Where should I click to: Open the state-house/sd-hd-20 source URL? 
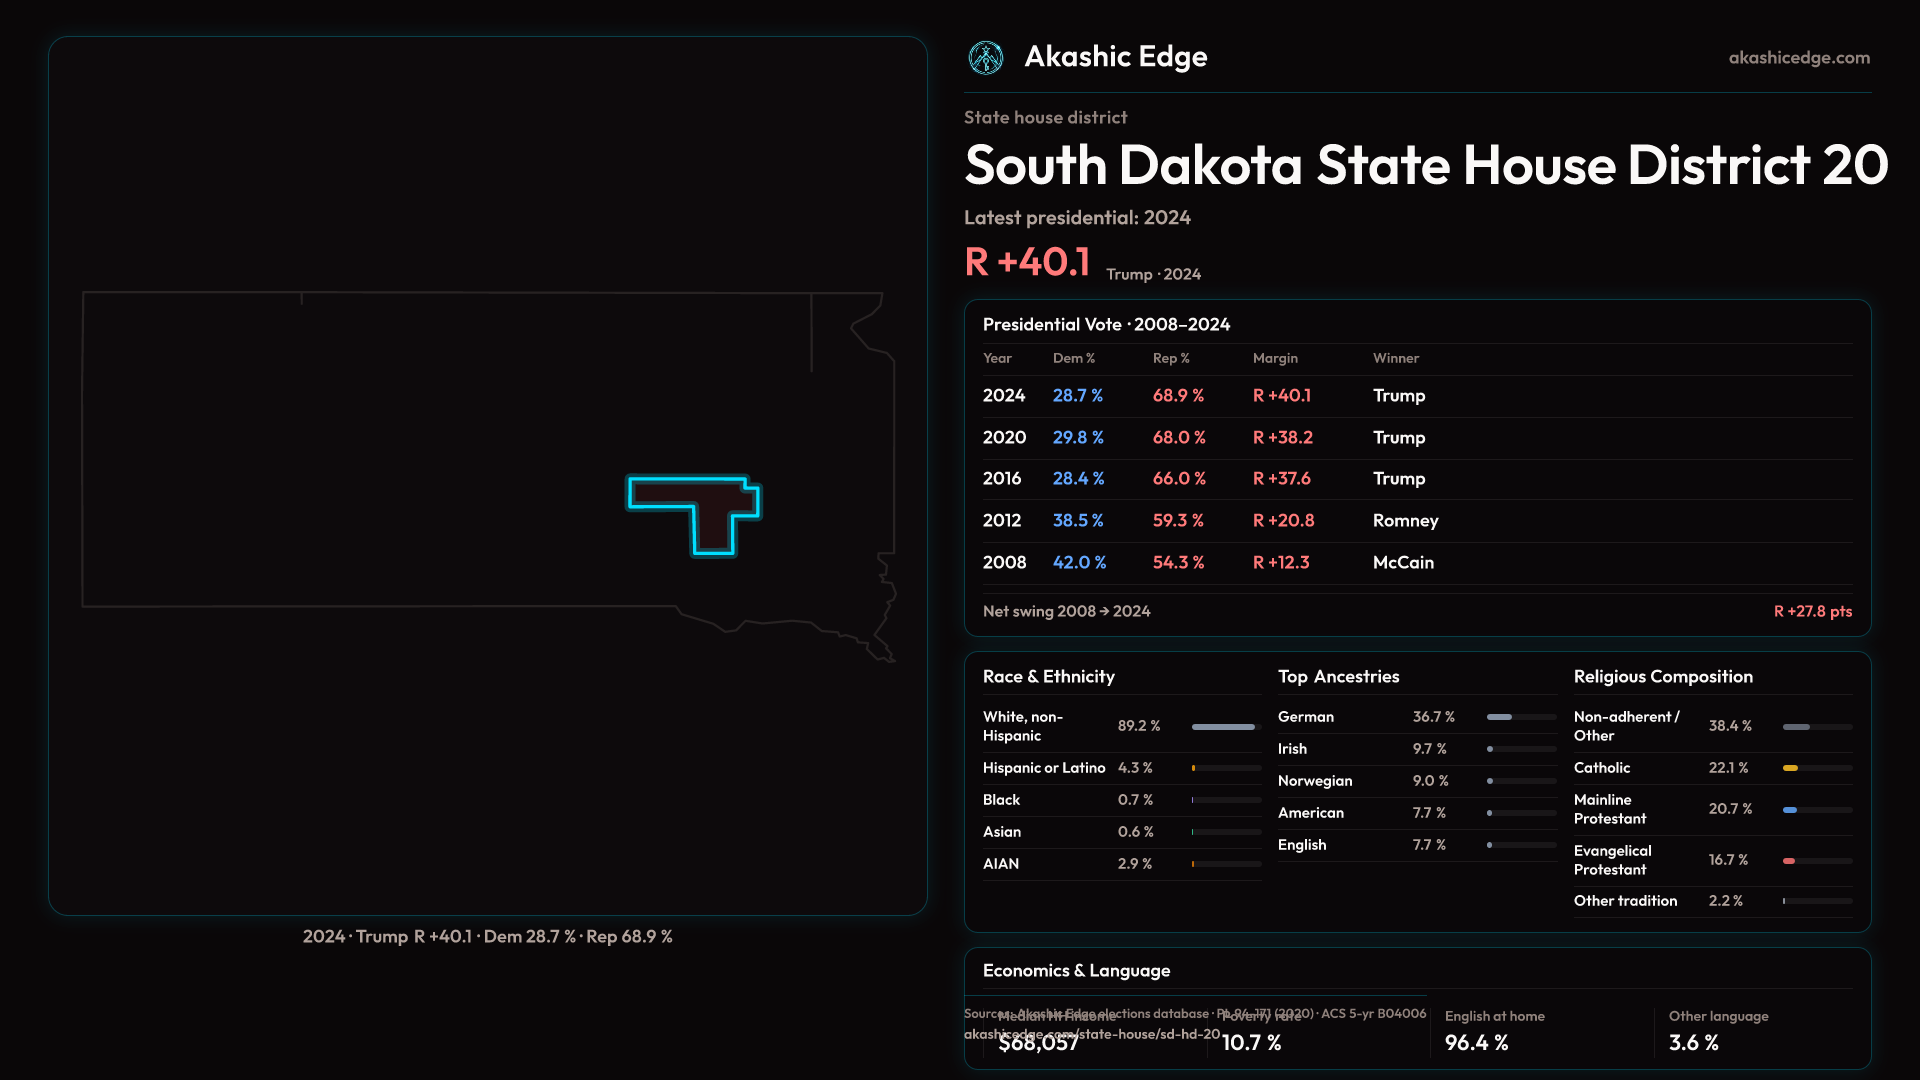click(1092, 1035)
